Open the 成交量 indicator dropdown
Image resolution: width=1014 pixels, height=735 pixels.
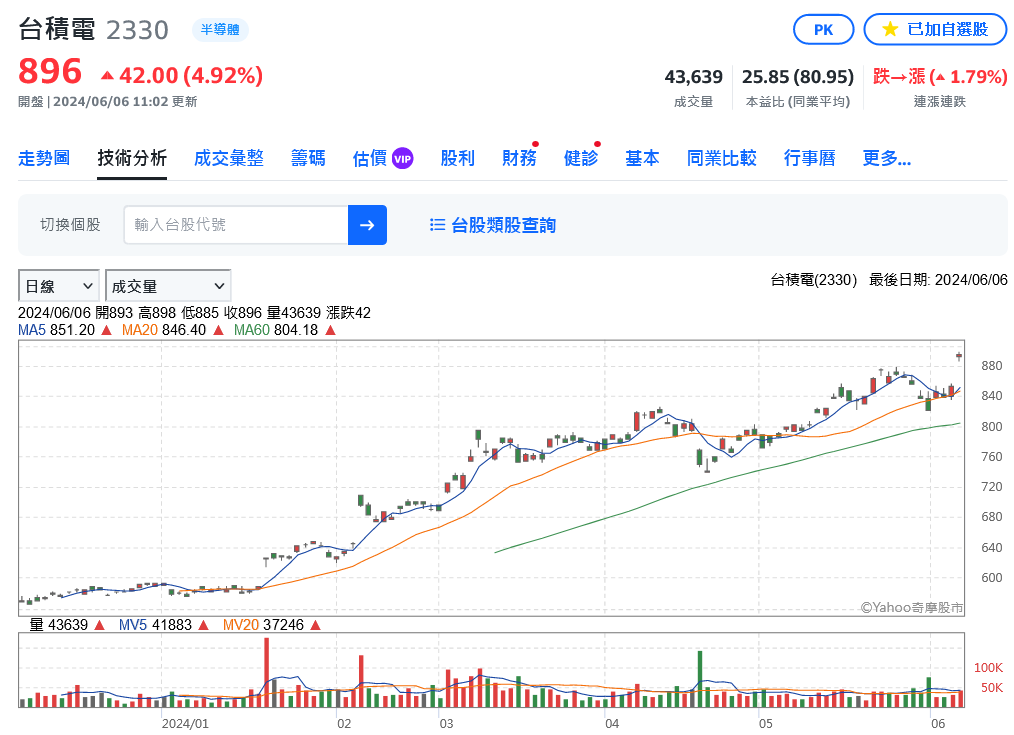point(168,286)
